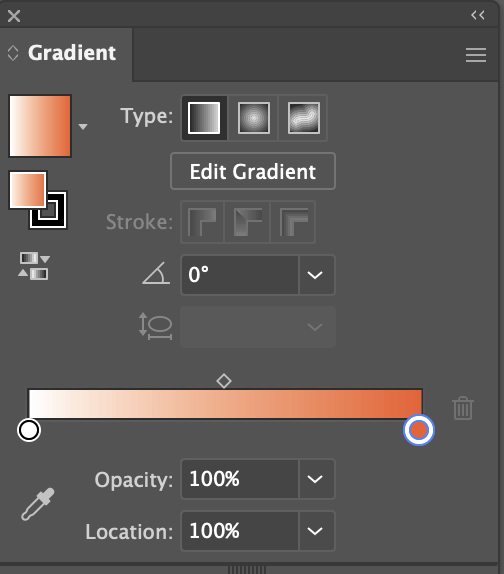The height and width of the screenshot is (574, 504).
Task: Cycle panel view using Gradient tab arrows
Action: [13, 53]
